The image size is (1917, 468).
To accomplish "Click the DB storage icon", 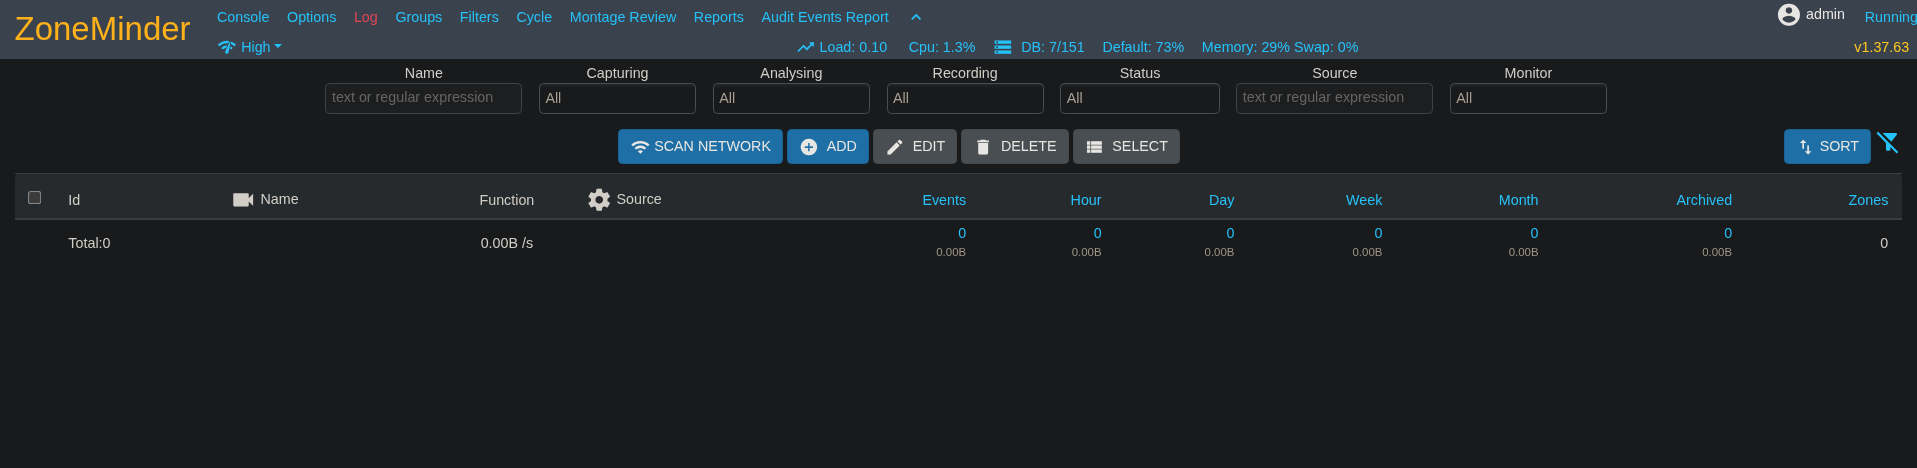I will point(1002,47).
